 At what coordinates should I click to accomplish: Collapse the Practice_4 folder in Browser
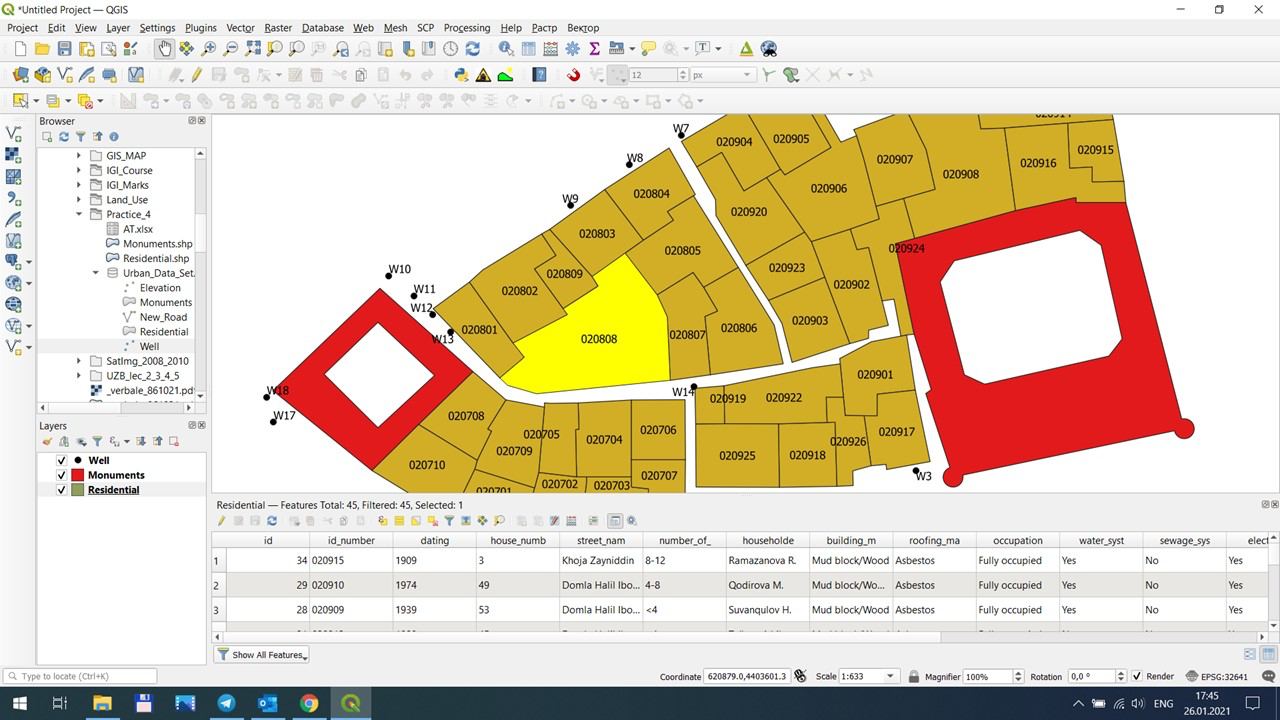tap(79, 214)
